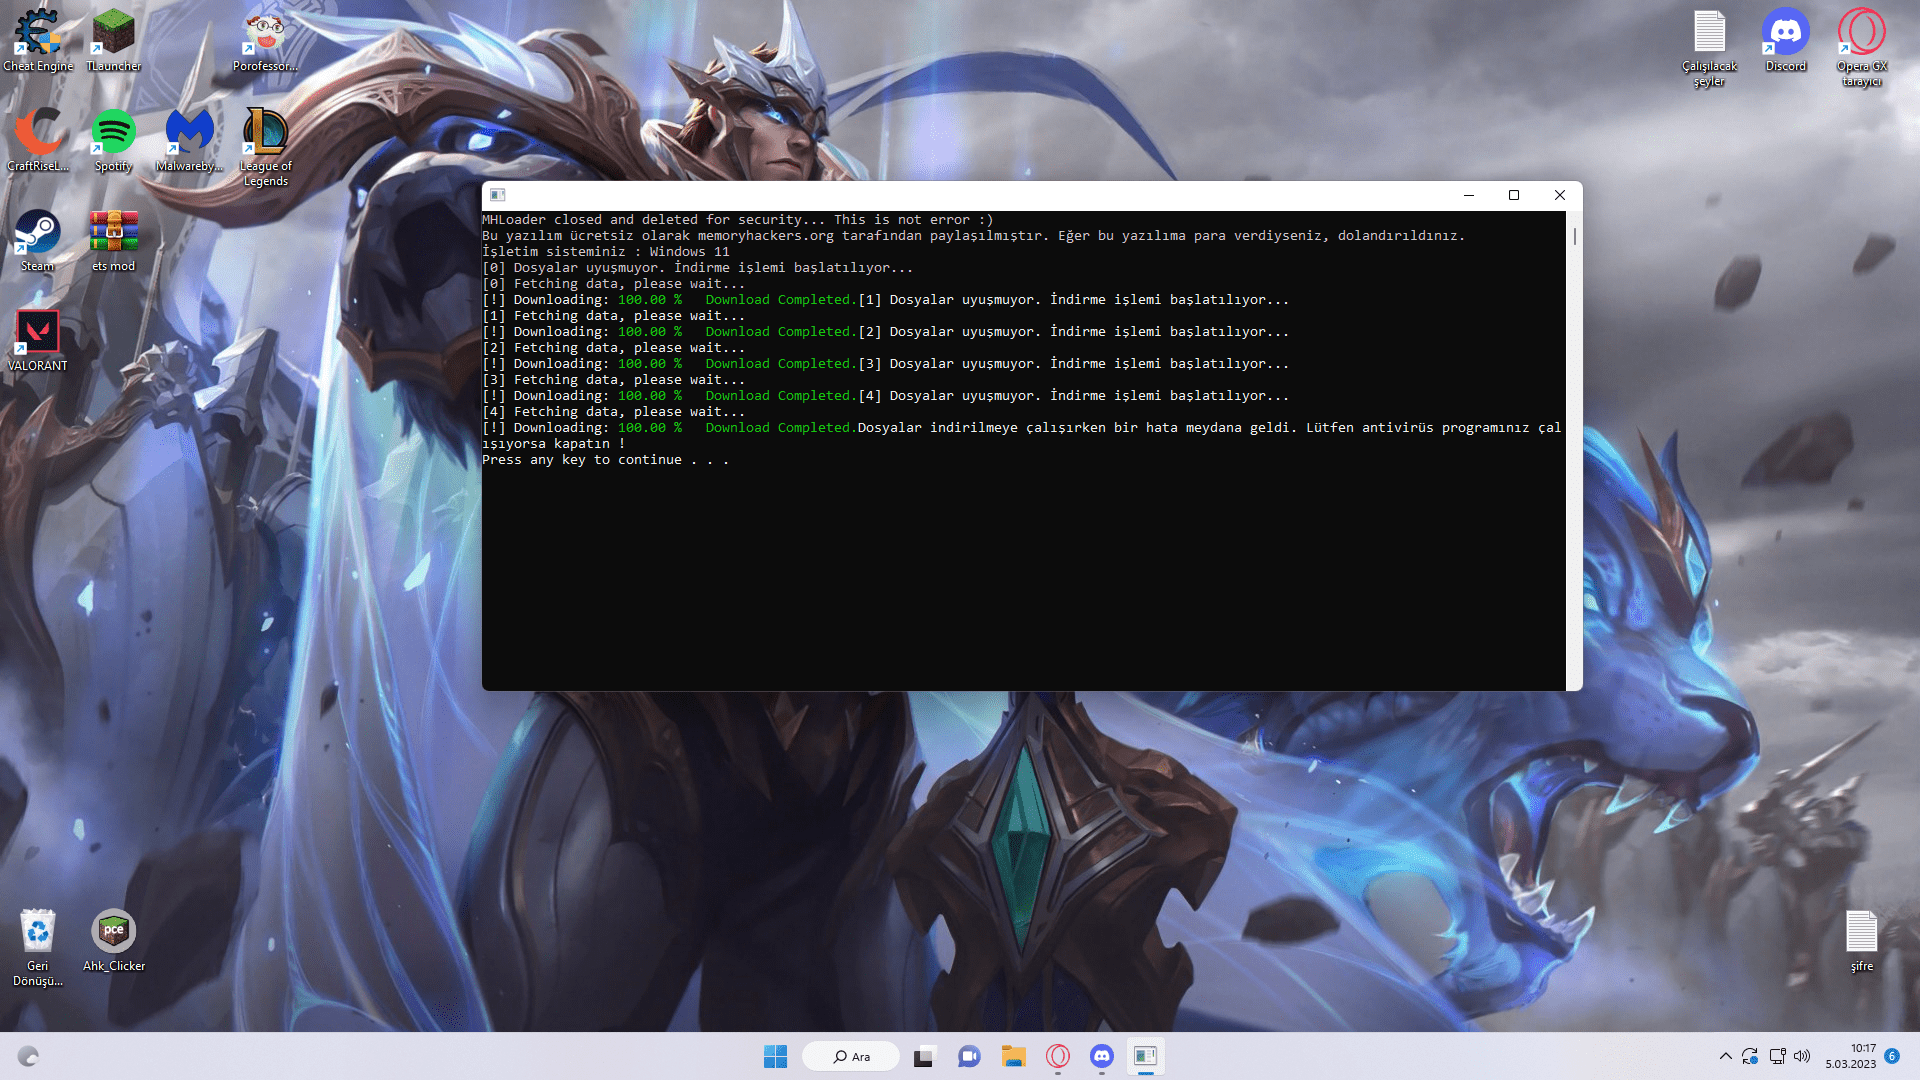Select the Ahk_Clicker desktop icon
This screenshot has width=1920, height=1080.
tap(114, 940)
